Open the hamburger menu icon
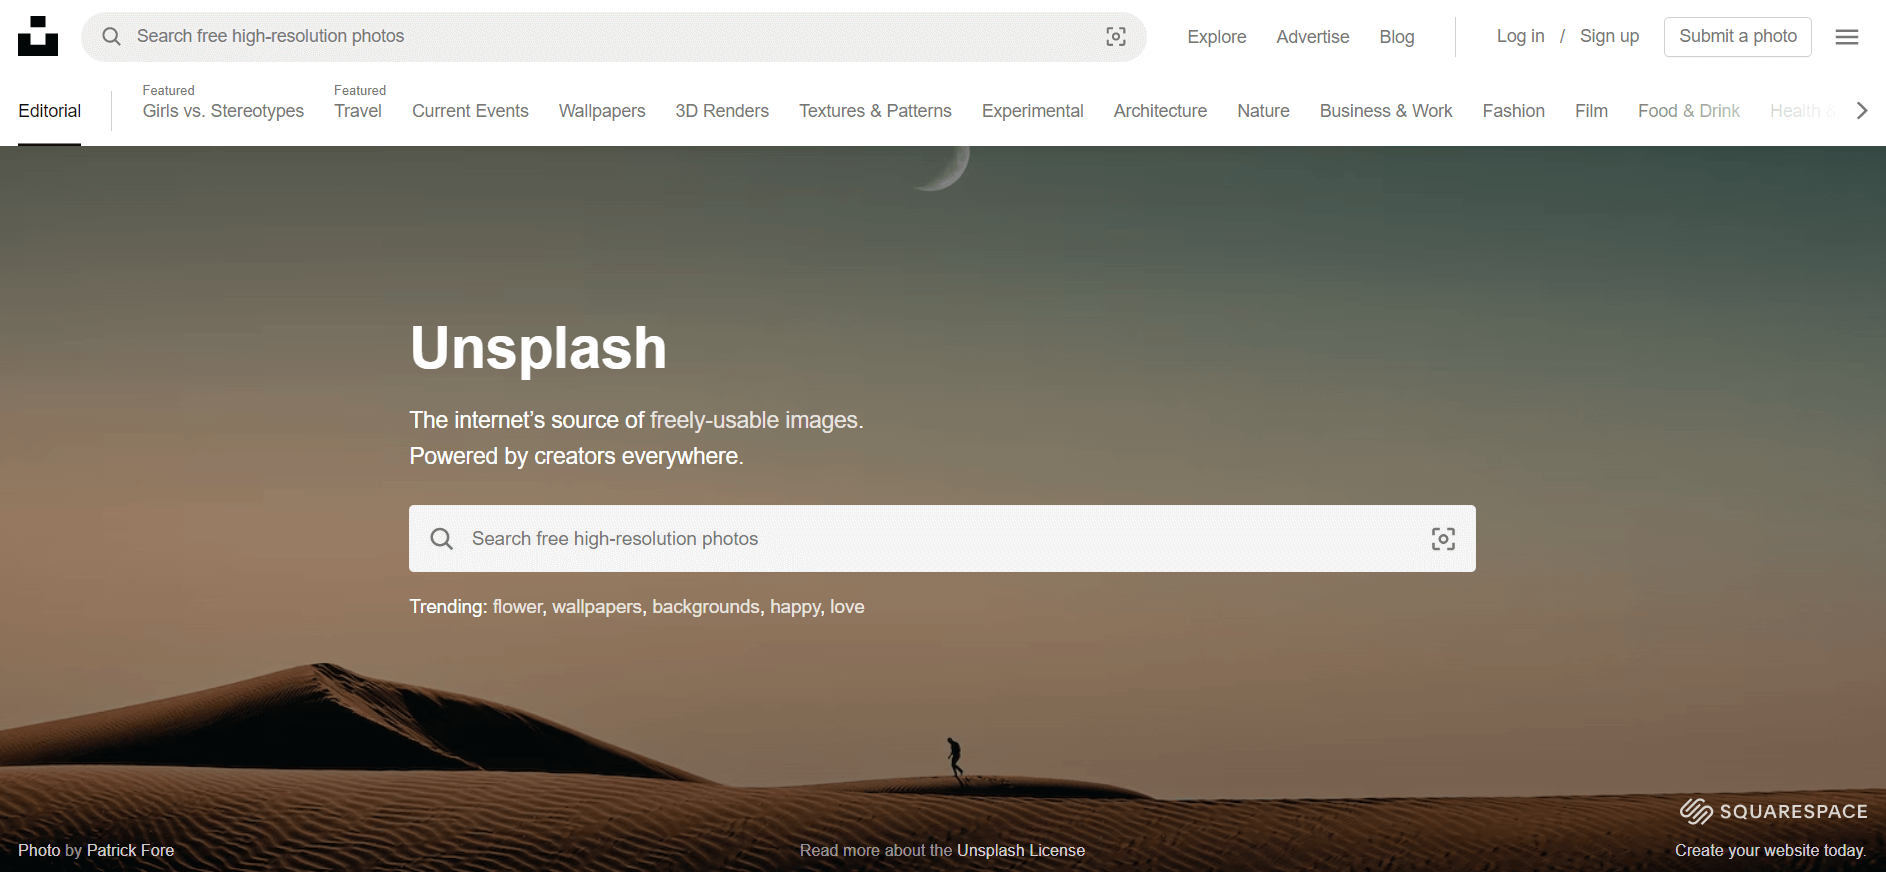This screenshot has height=872, width=1886. coord(1847,37)
